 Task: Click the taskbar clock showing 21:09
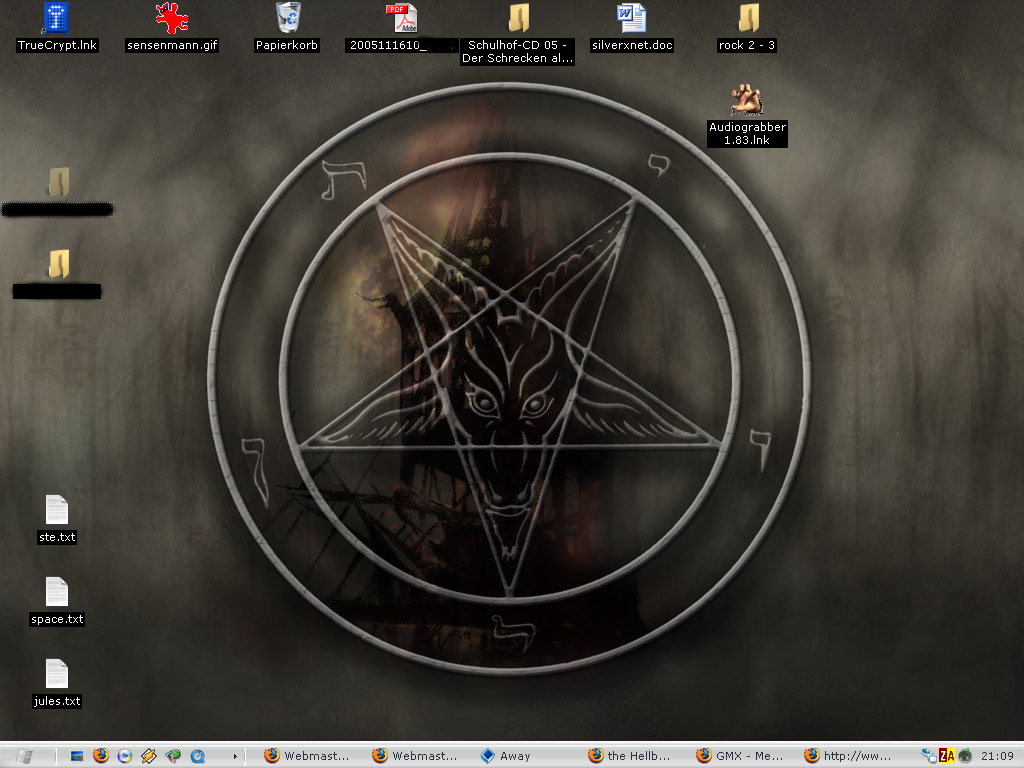pos(997,756)
